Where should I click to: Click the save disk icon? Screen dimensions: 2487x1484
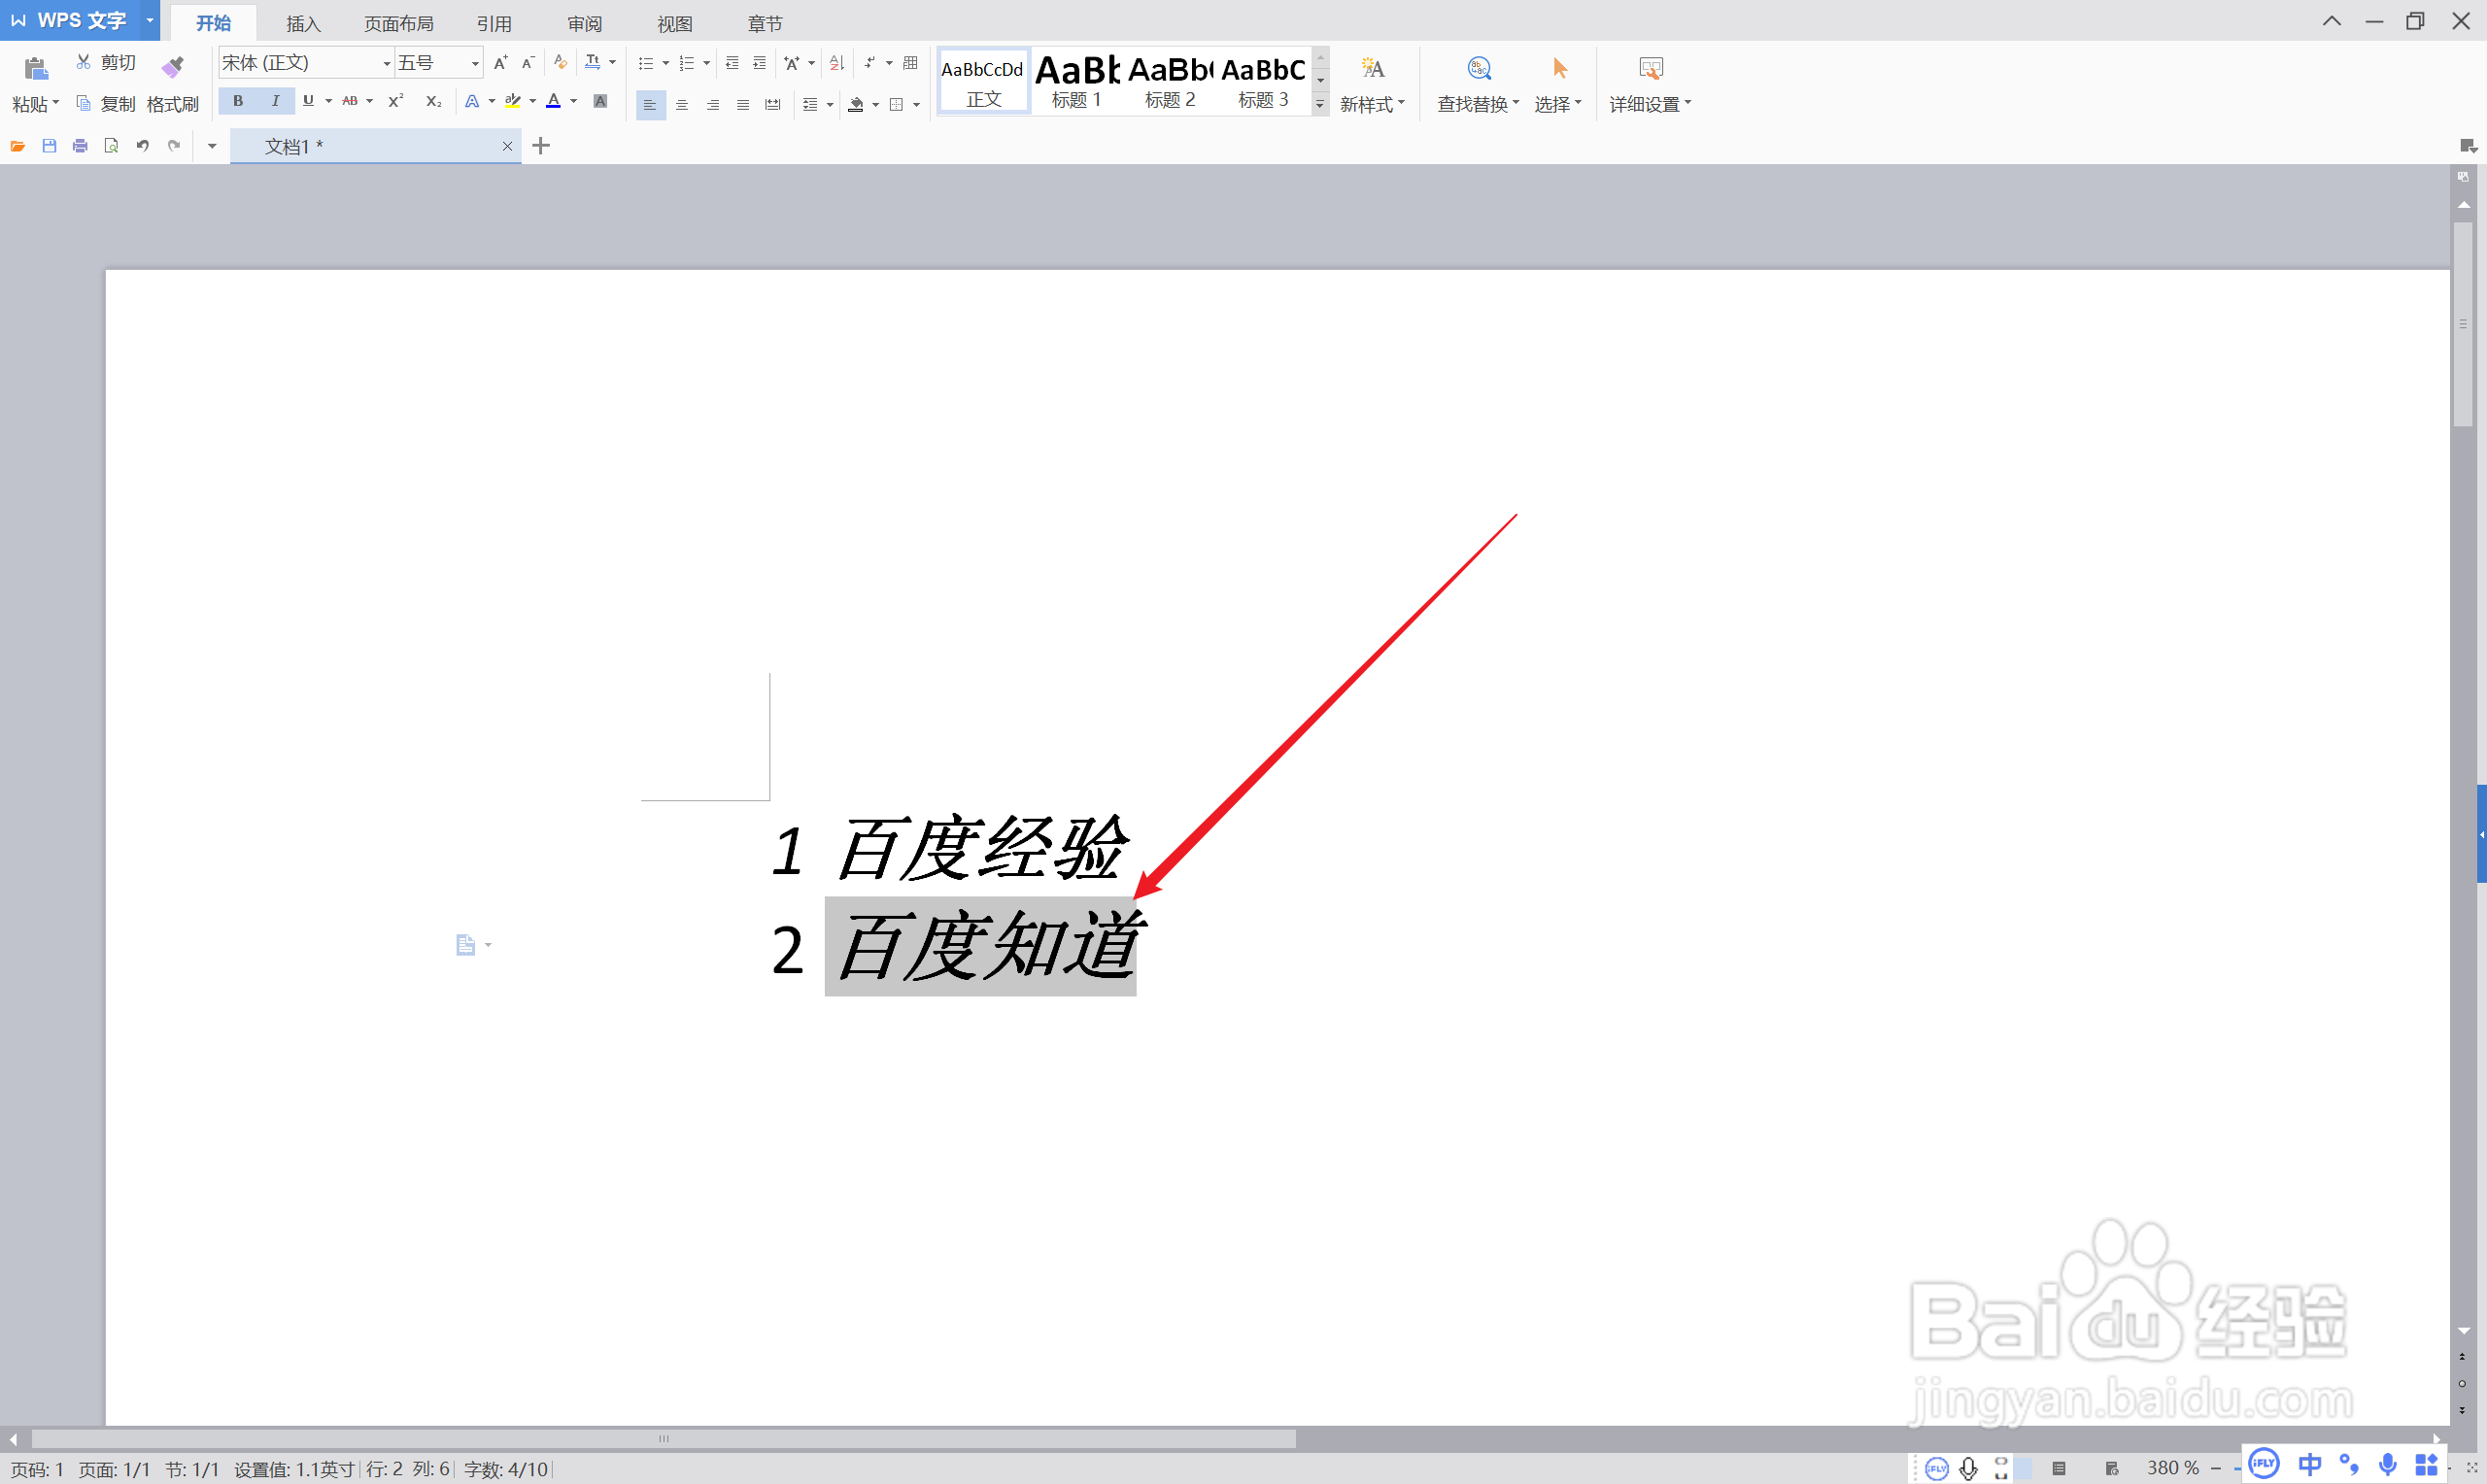pyautogui.click(x=49, y=146)
